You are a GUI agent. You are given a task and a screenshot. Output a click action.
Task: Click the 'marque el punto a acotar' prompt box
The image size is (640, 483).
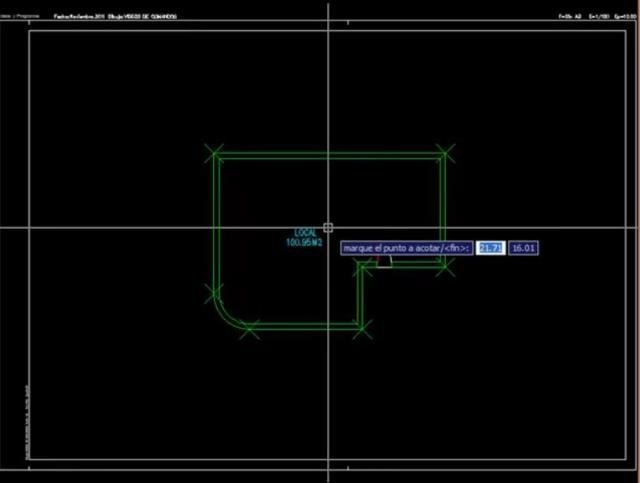coord(407,248)
